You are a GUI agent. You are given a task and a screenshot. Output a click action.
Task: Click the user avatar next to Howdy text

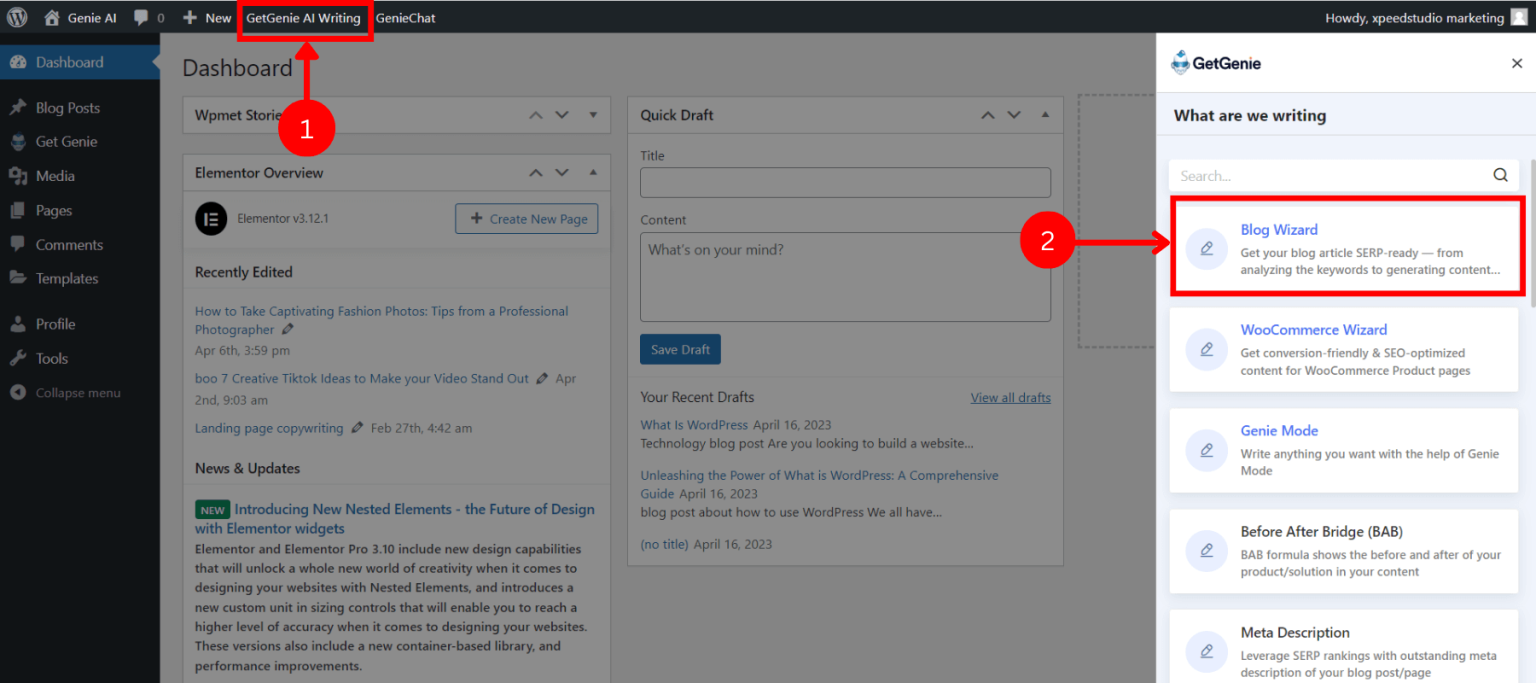[1518, 18]
